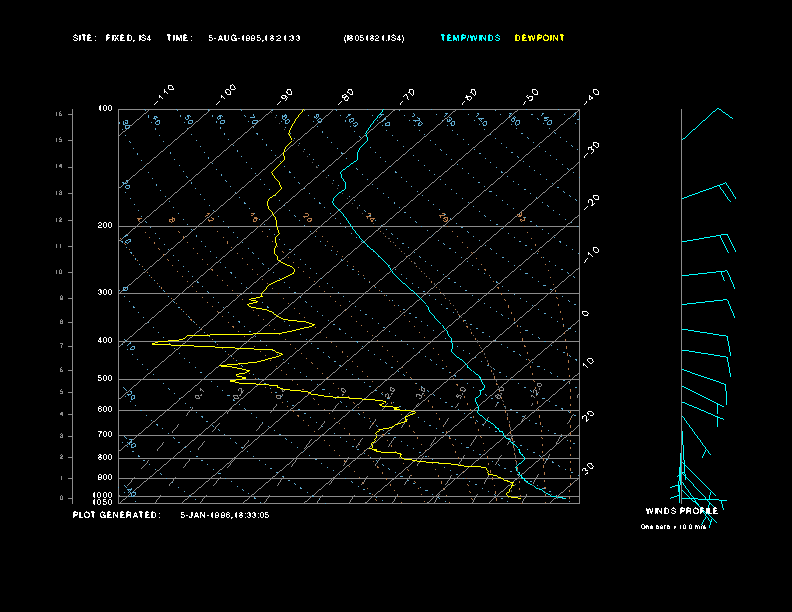Click the 500 pressure level label
Screen dimensions: 792x612
[x=105, y=378]
